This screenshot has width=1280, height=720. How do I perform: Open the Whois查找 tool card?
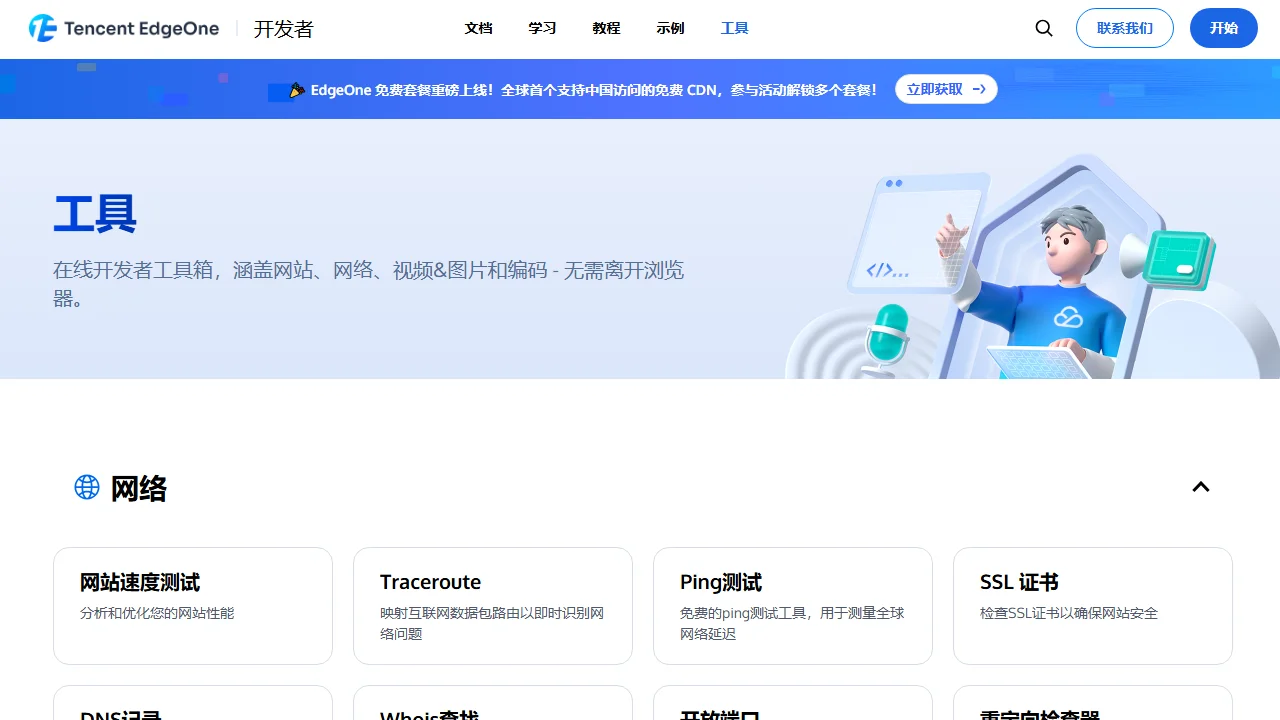point(492,710)
